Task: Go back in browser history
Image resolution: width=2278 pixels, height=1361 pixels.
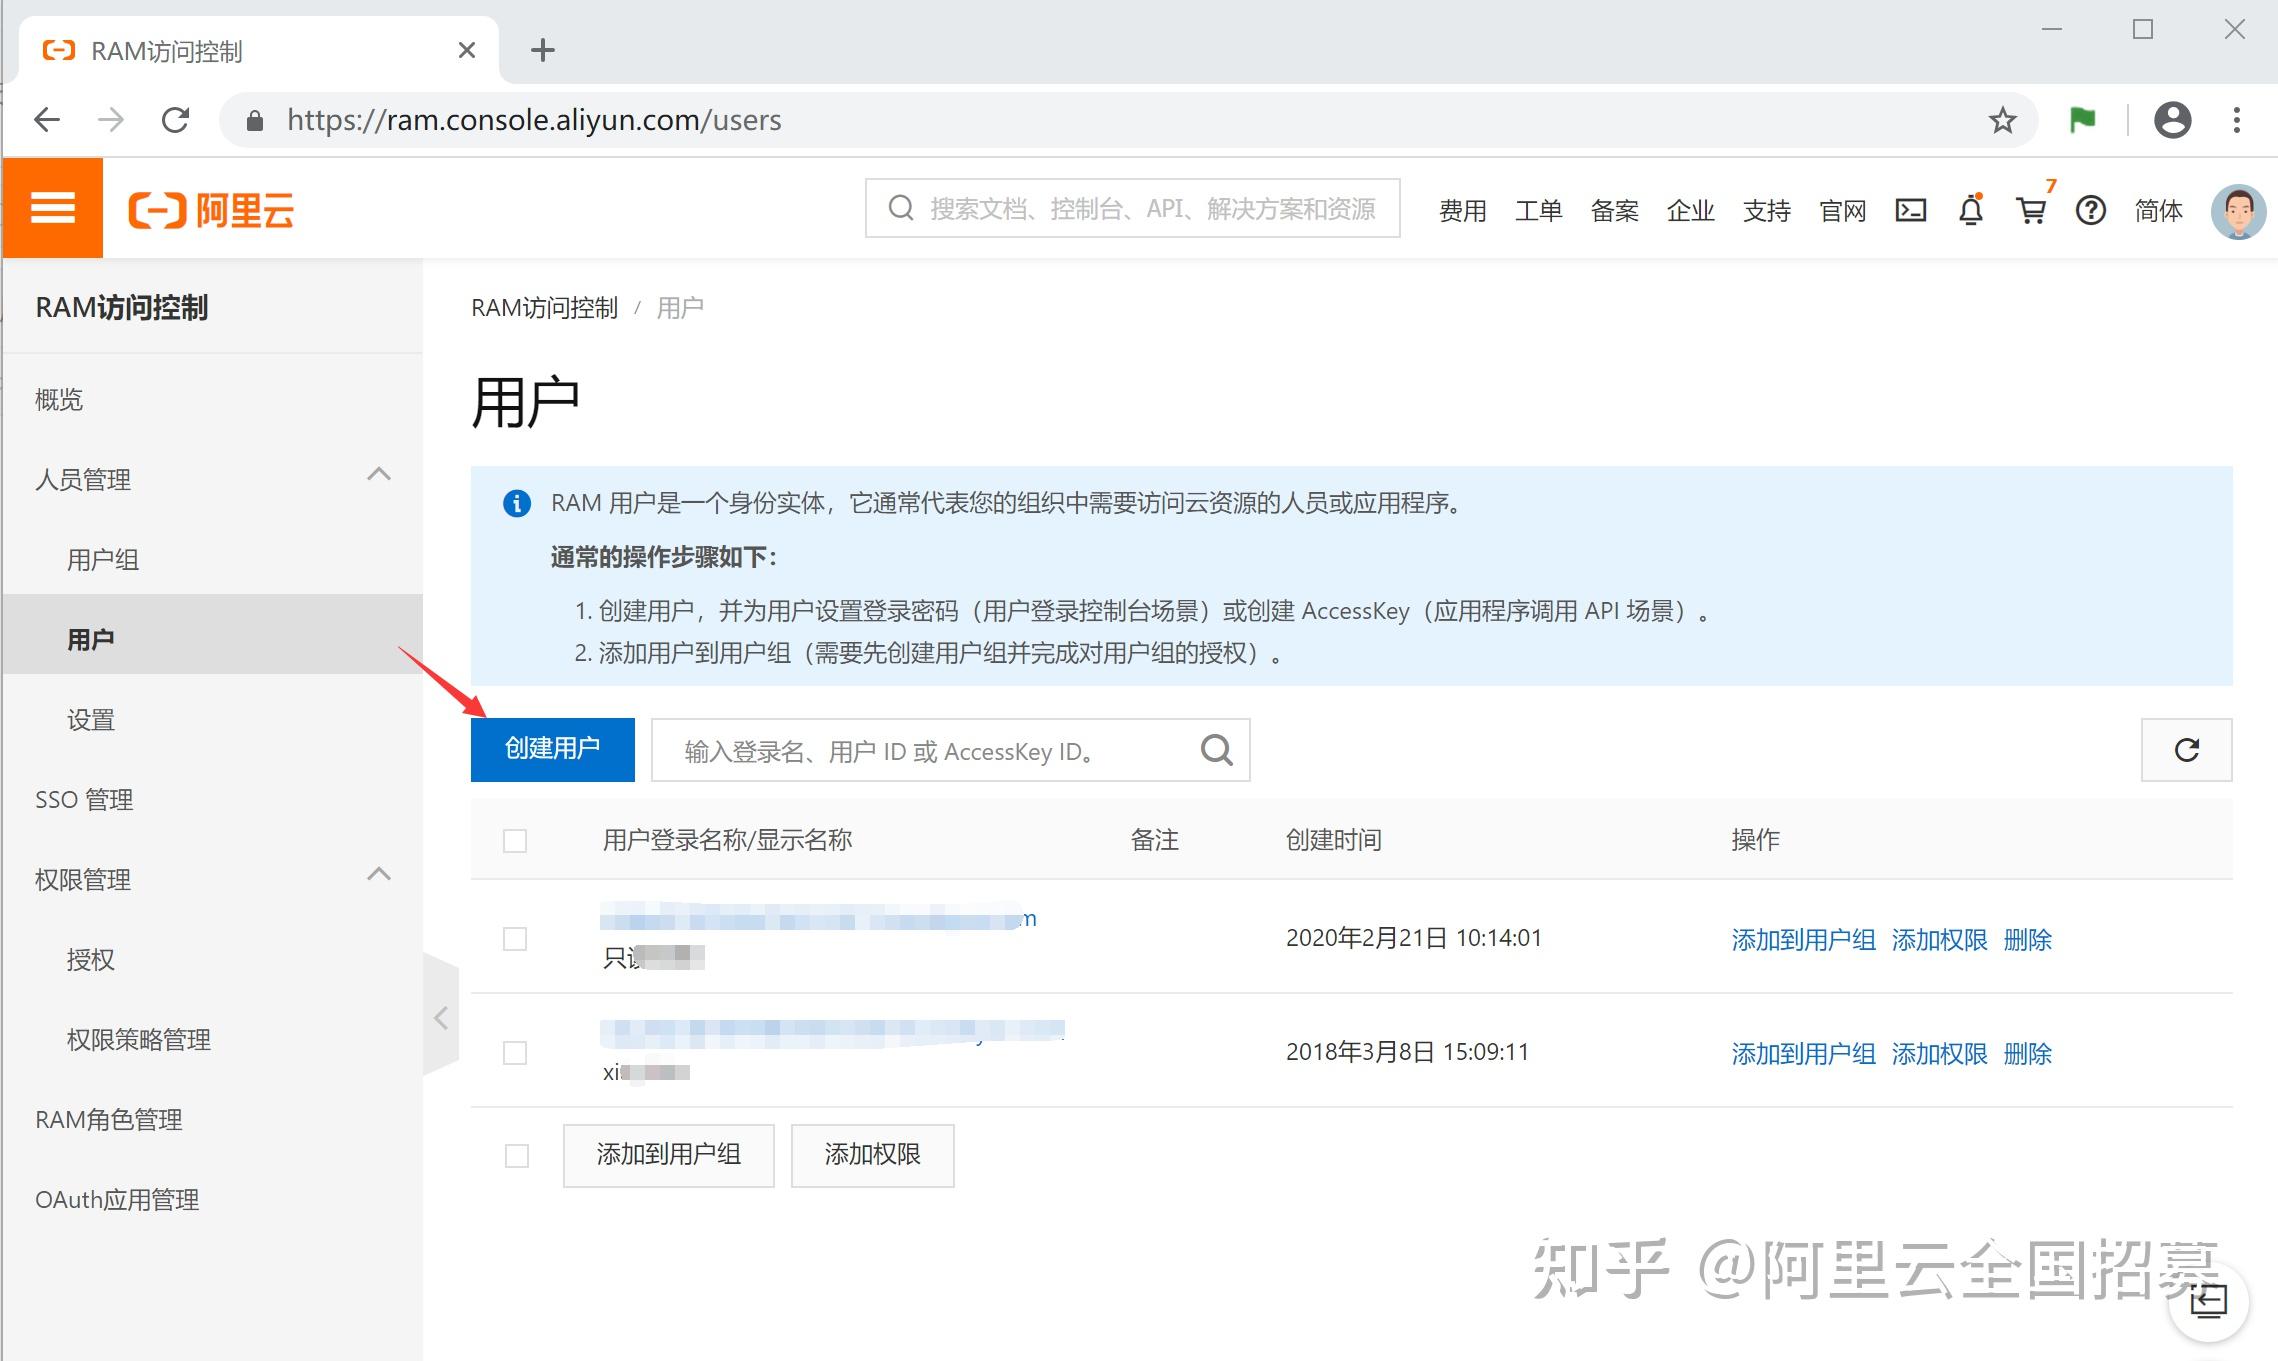Action: coord(47,121)
